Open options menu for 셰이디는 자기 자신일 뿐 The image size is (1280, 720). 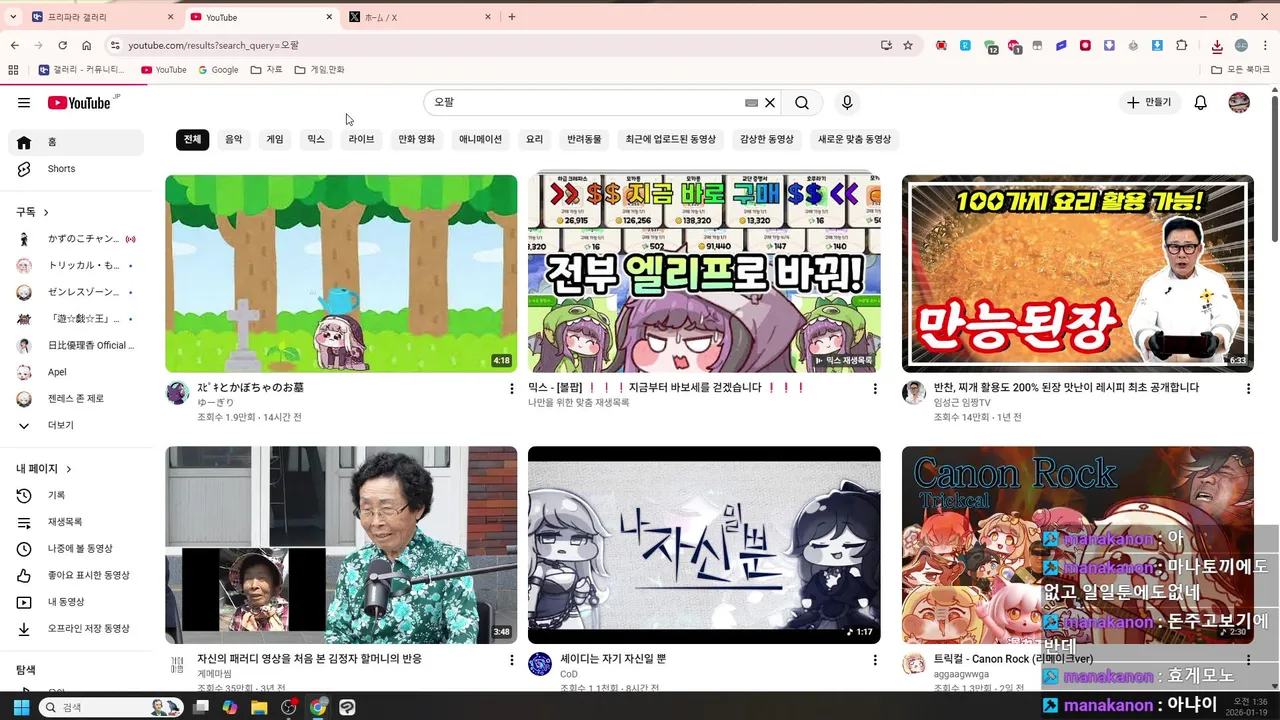click(x=875, y=661)
